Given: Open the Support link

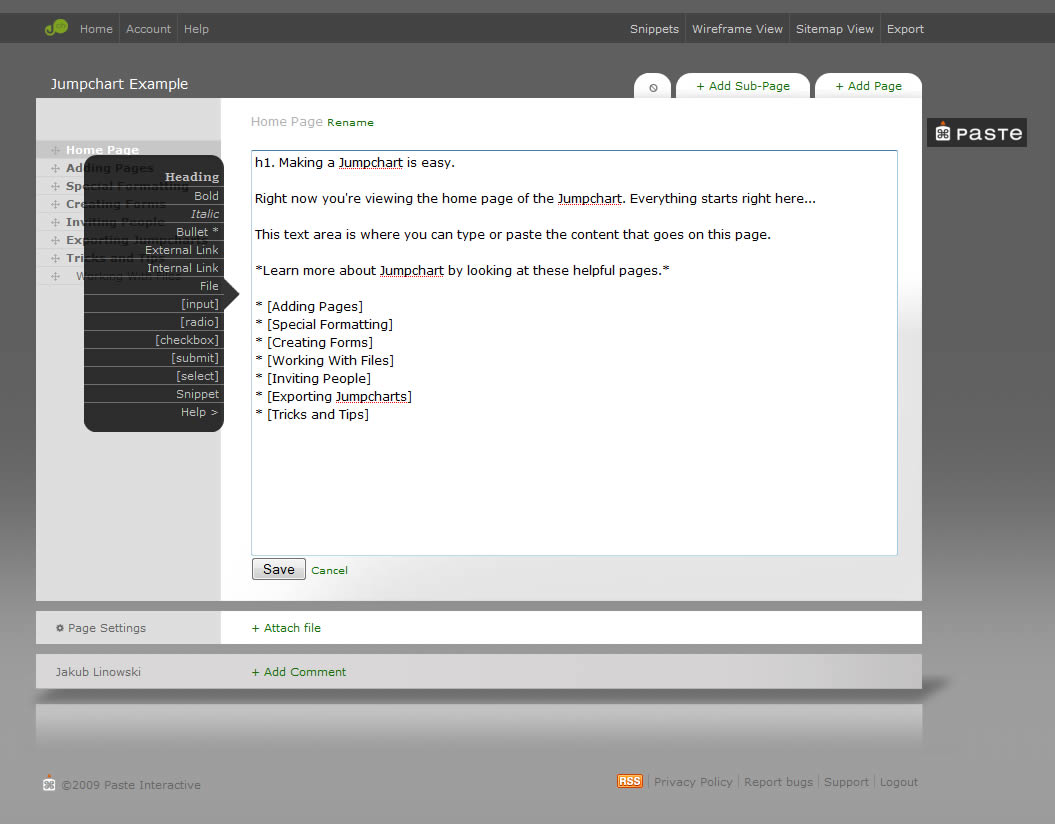Looking at the screenshot, I should (x=846, y=782).
